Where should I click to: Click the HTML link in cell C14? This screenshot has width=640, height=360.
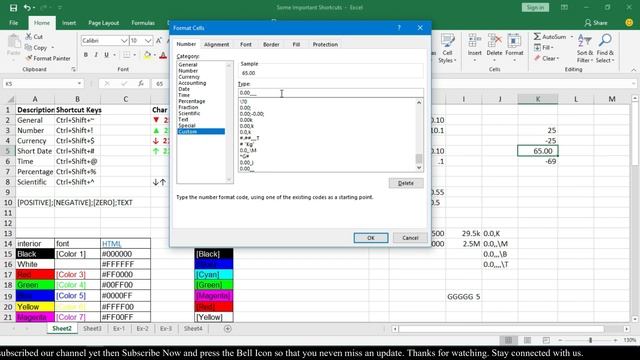[111, 244]
